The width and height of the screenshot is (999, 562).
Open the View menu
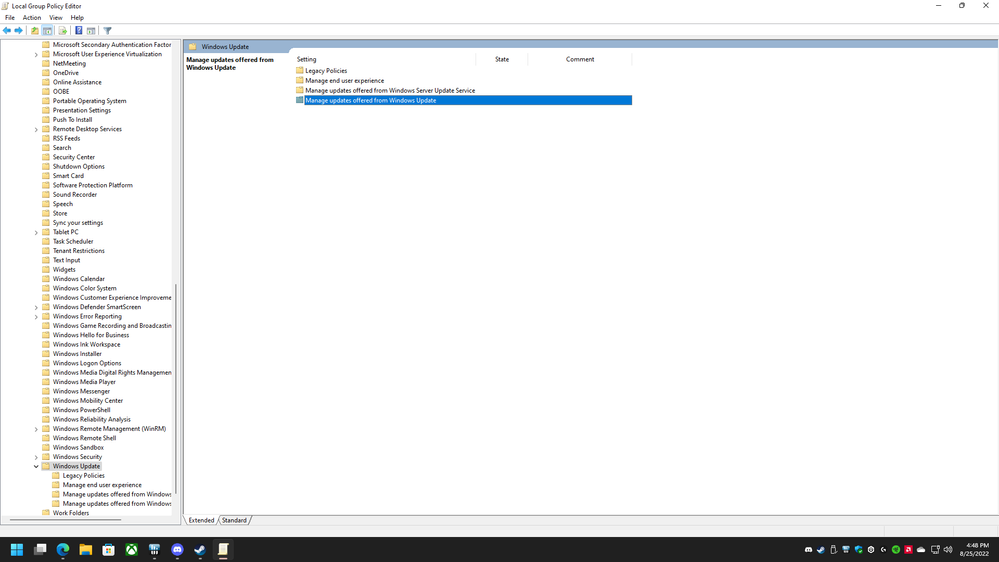tap(56, 18)
